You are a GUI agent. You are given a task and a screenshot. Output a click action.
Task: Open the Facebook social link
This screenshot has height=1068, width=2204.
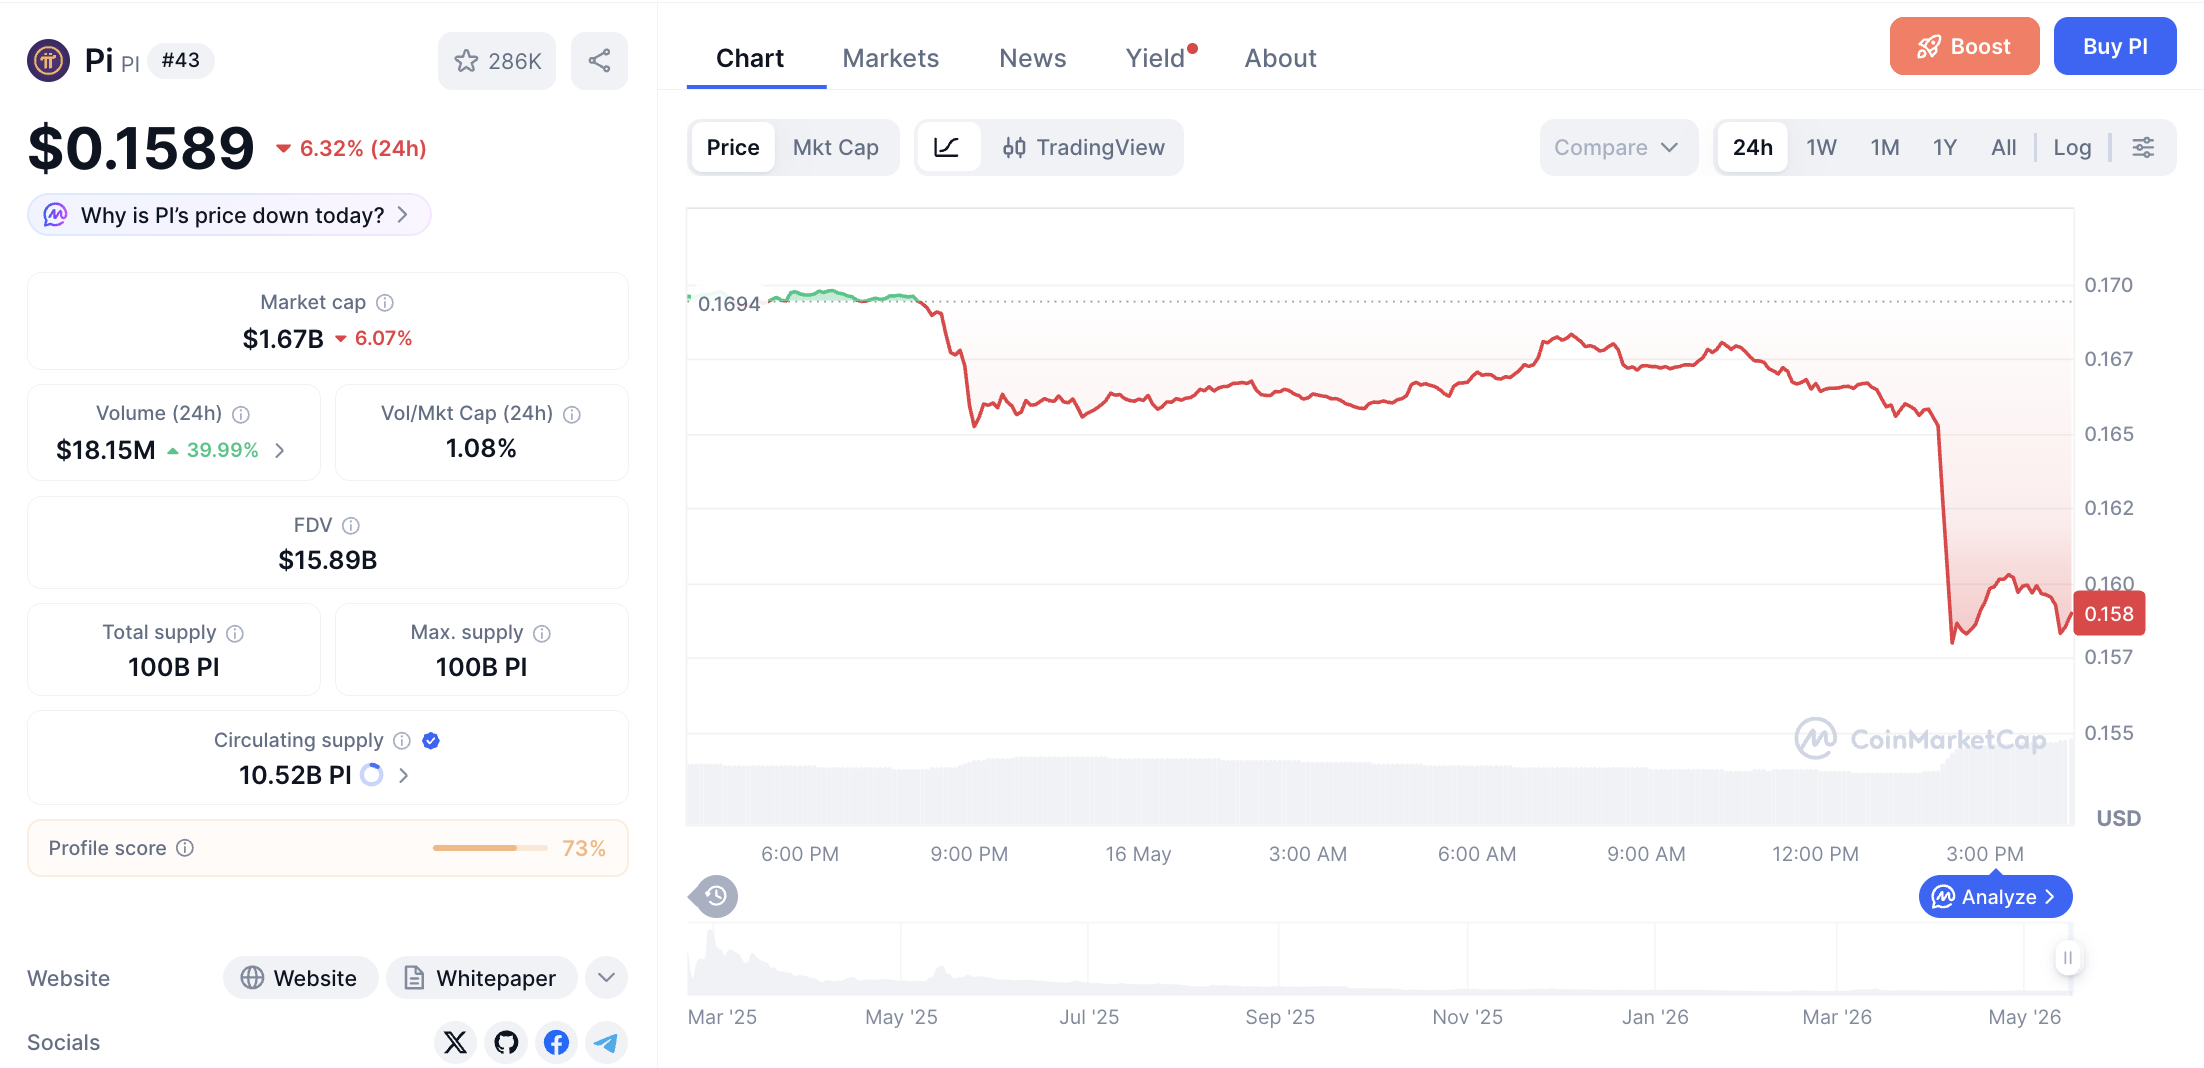557,1042
